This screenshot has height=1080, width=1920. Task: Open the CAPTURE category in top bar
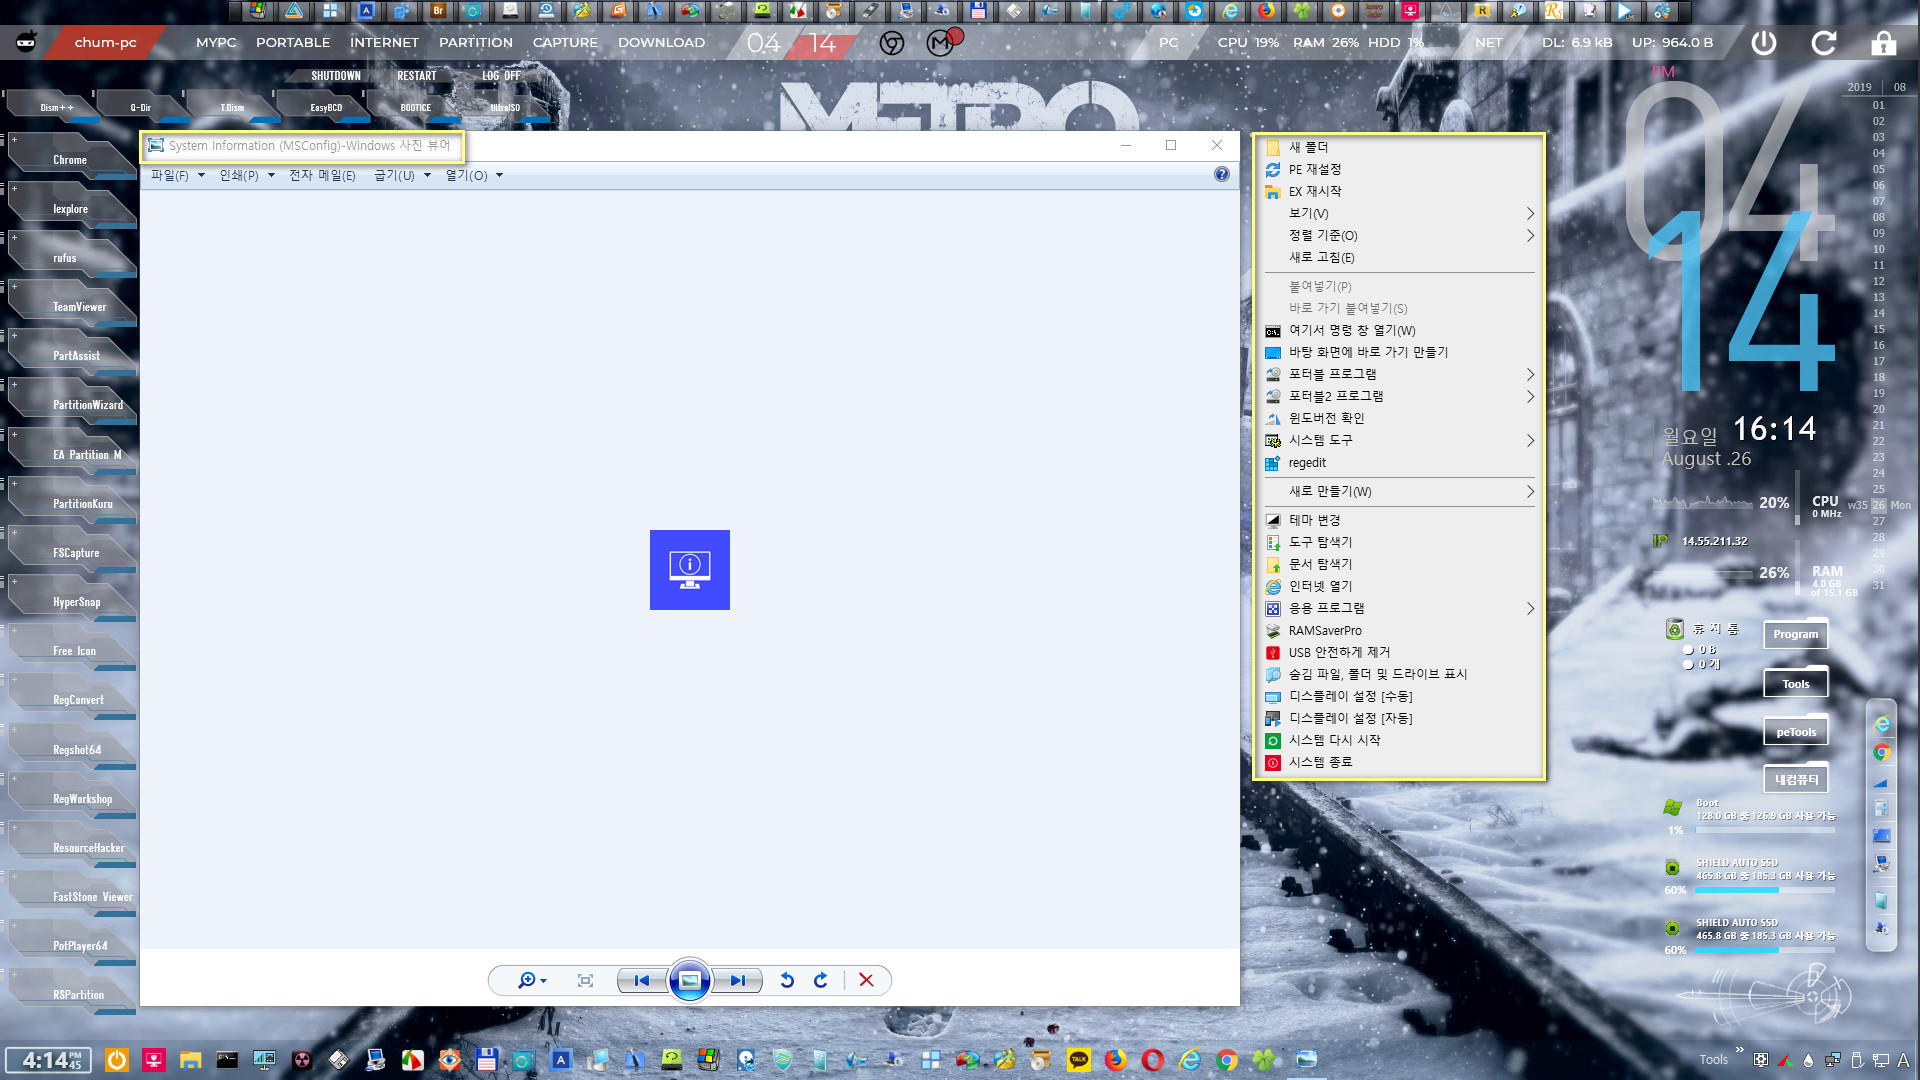tap(565, 43)
